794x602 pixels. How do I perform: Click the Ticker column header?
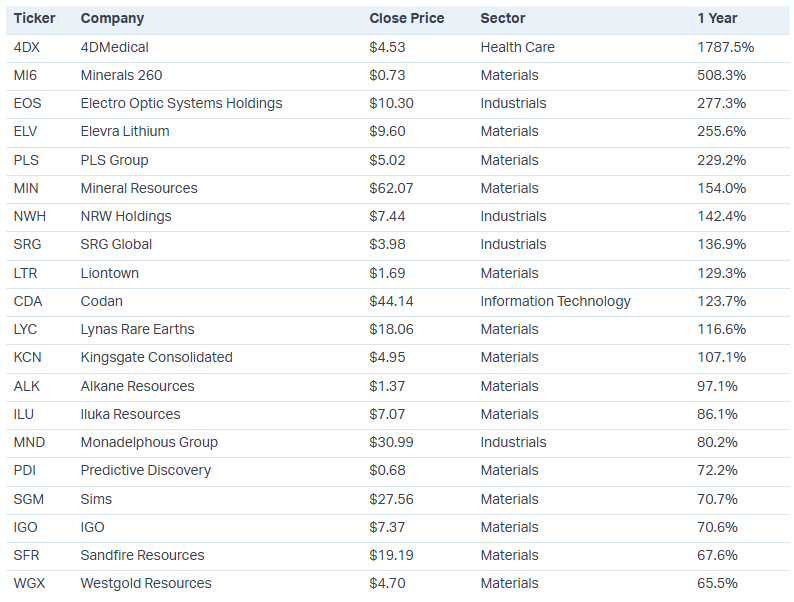34,18
